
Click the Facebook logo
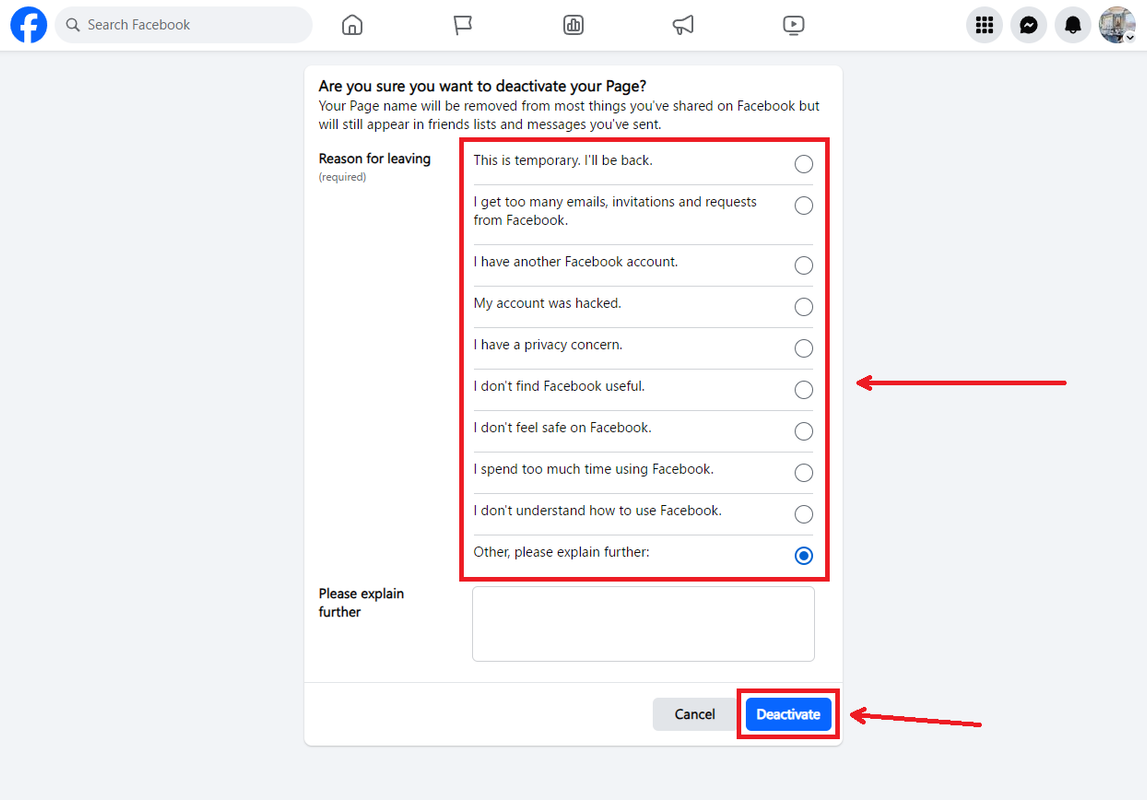pos(29,25)
